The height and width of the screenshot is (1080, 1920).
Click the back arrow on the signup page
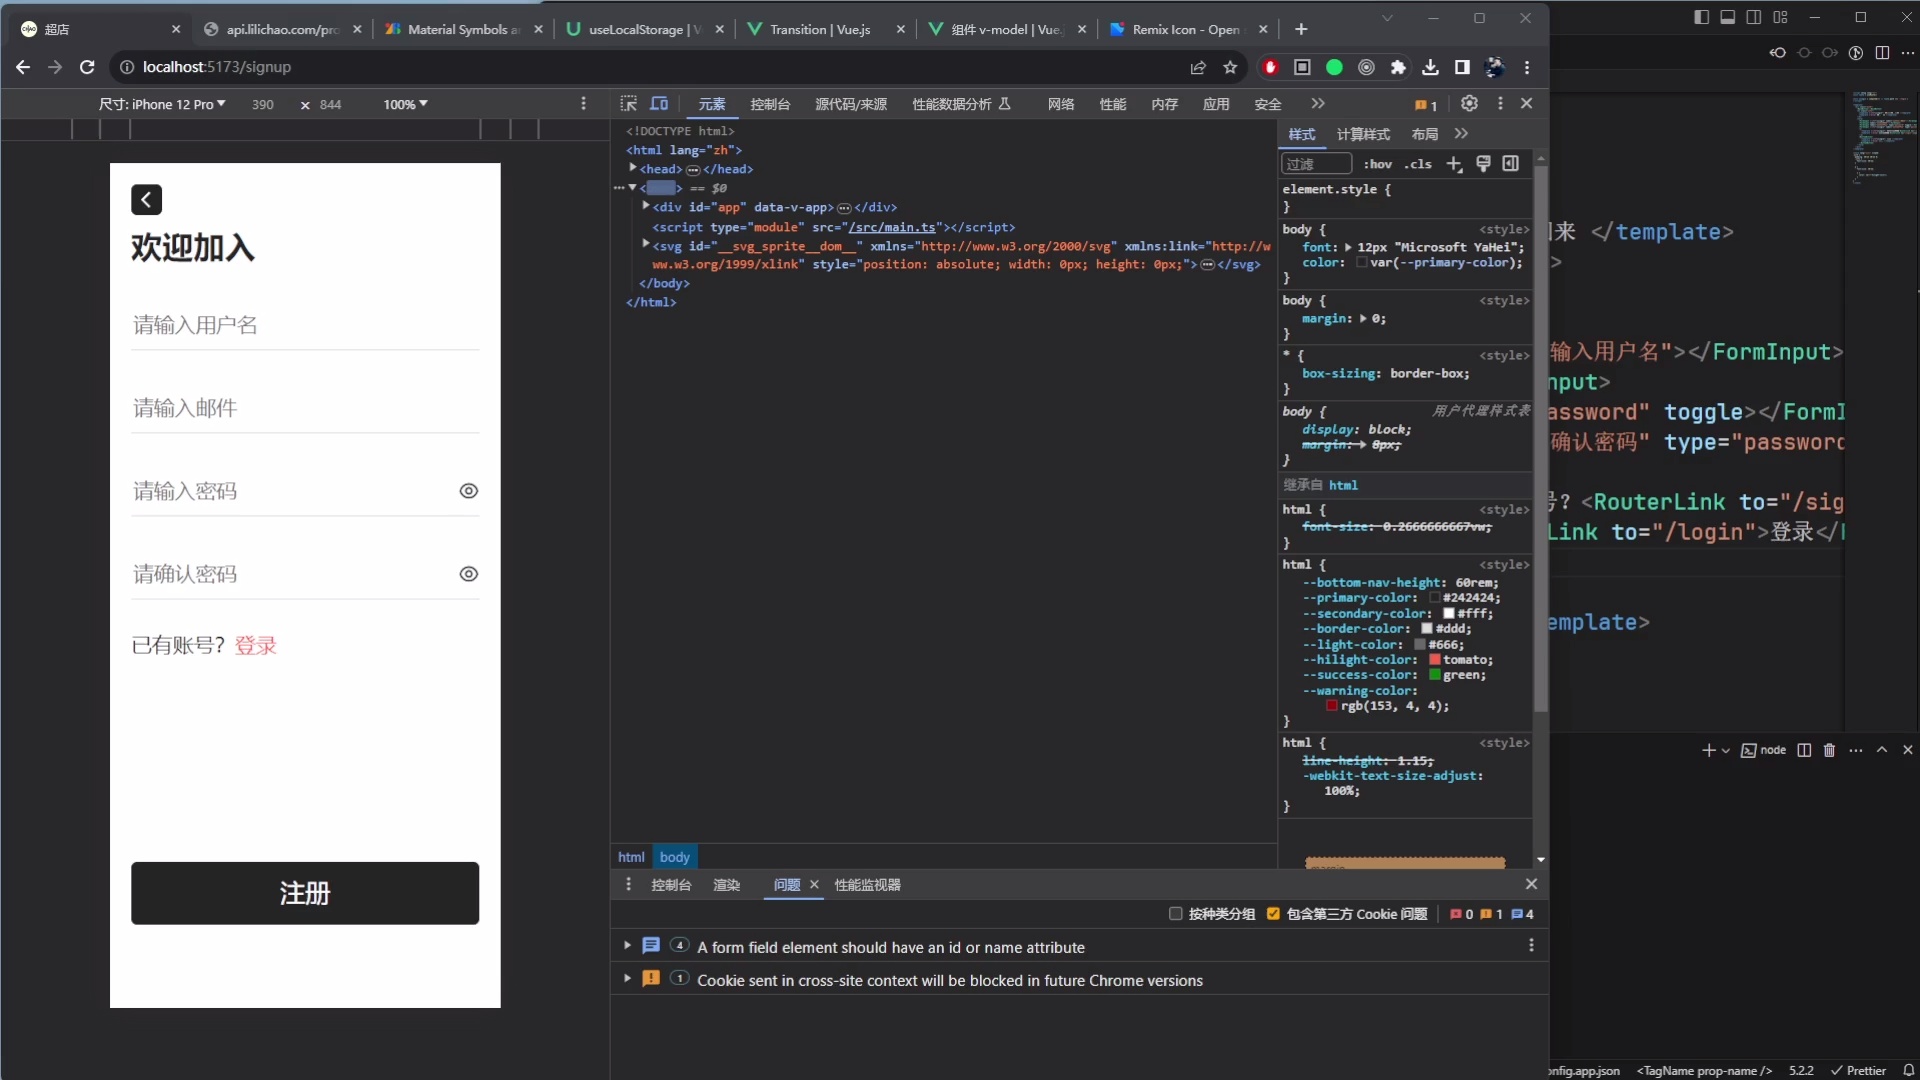(x=146, y=200)
